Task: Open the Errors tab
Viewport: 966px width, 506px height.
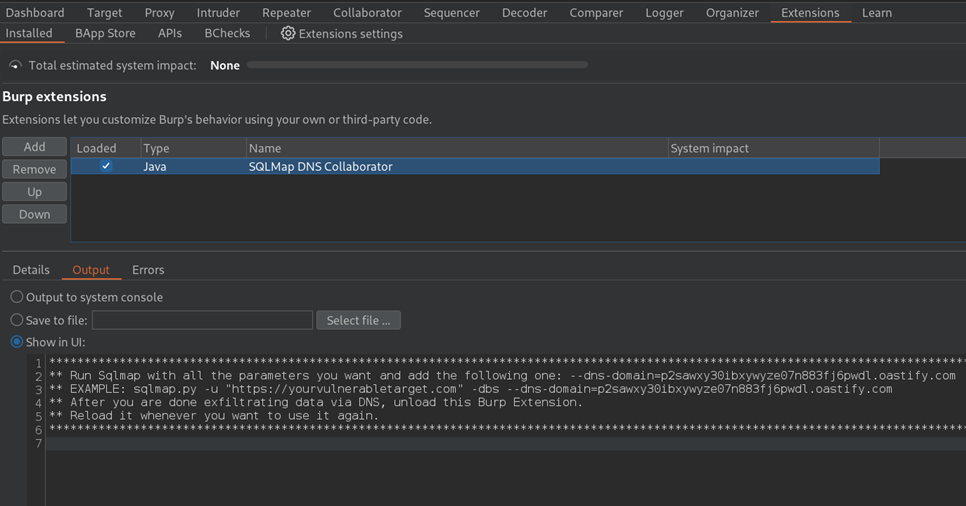Action: 148,270
